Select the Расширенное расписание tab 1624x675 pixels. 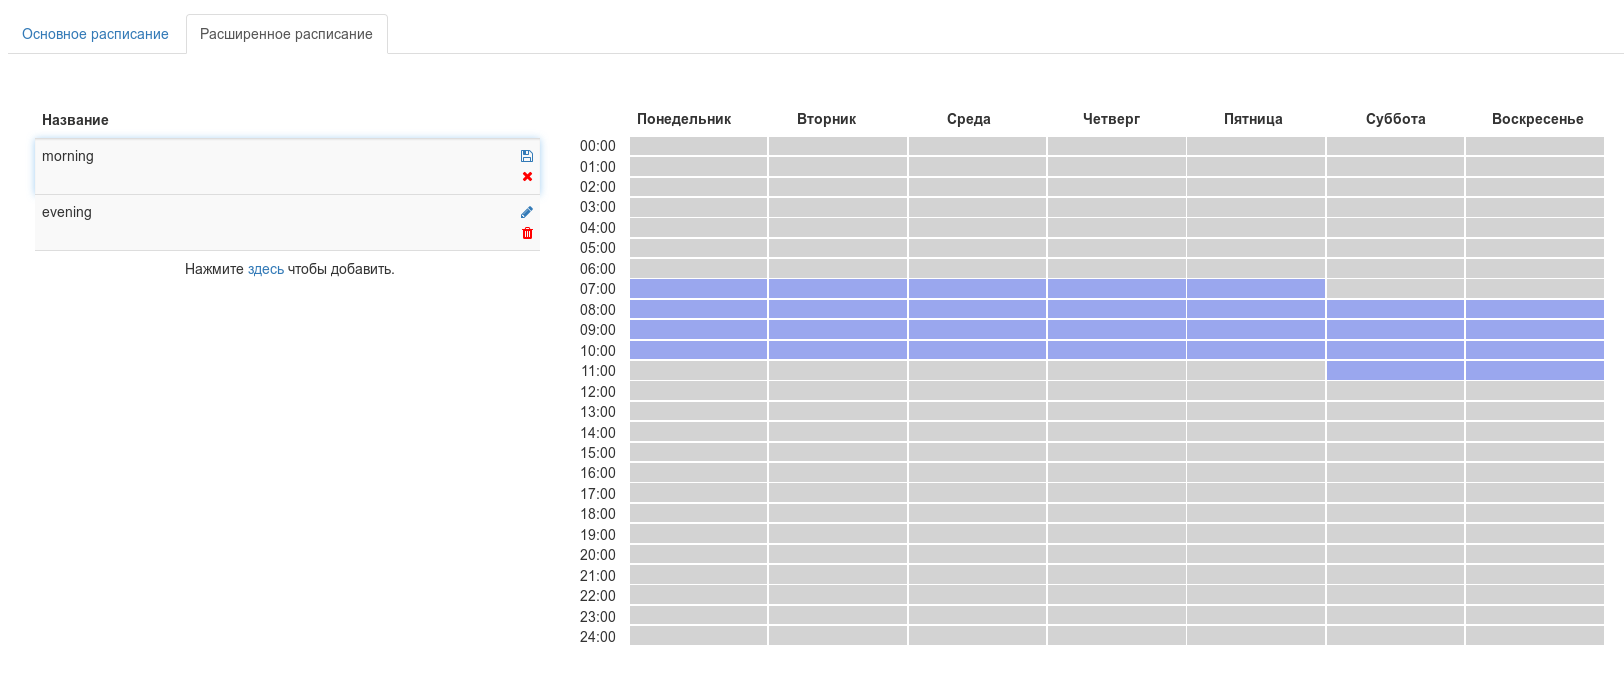(286, 34)
